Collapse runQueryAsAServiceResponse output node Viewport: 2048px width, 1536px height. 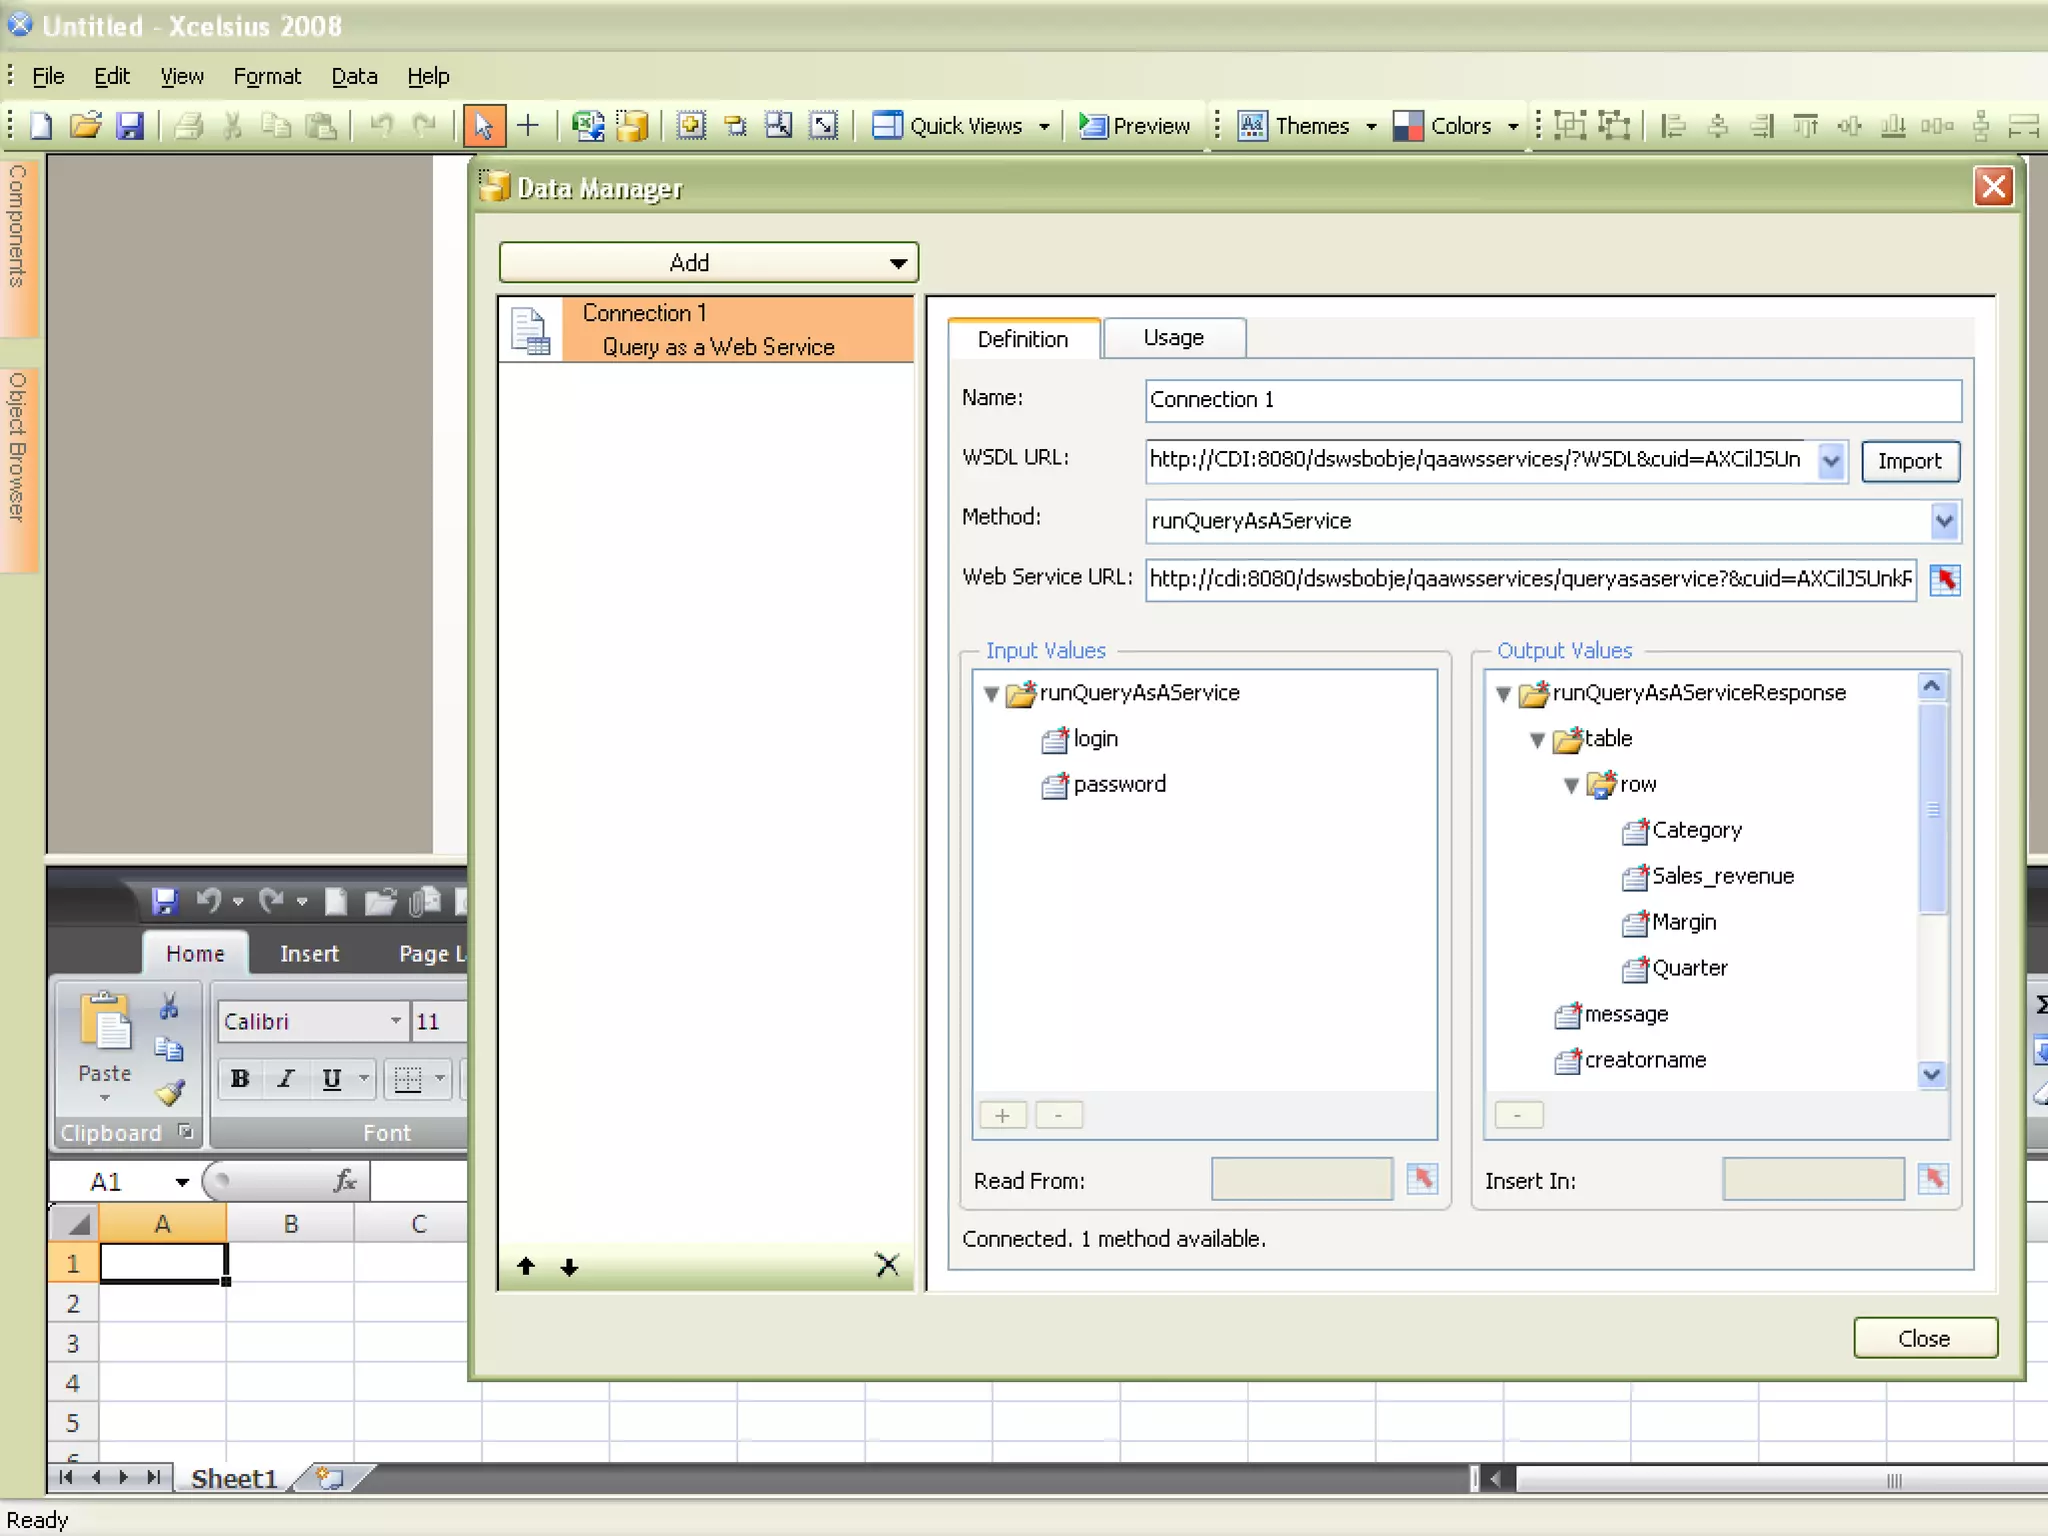pyautogui.click(x=1503, y=694)
